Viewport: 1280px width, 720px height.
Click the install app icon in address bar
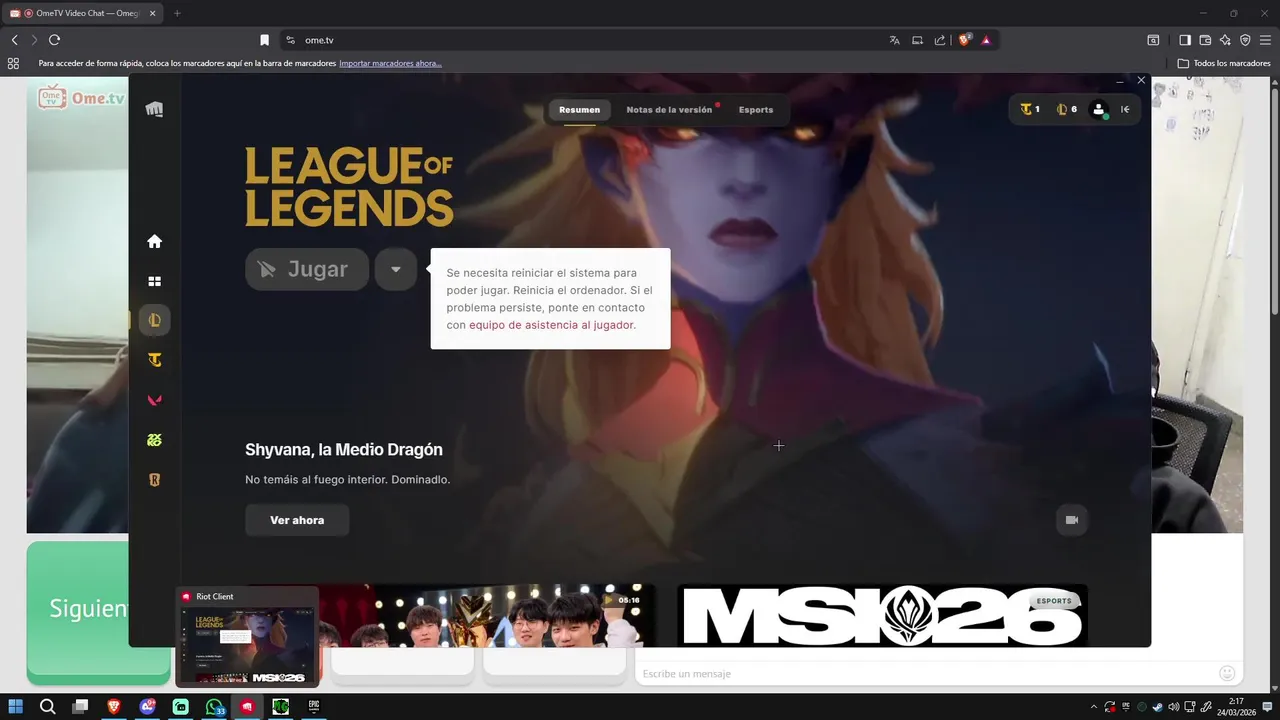click(917, 40)
